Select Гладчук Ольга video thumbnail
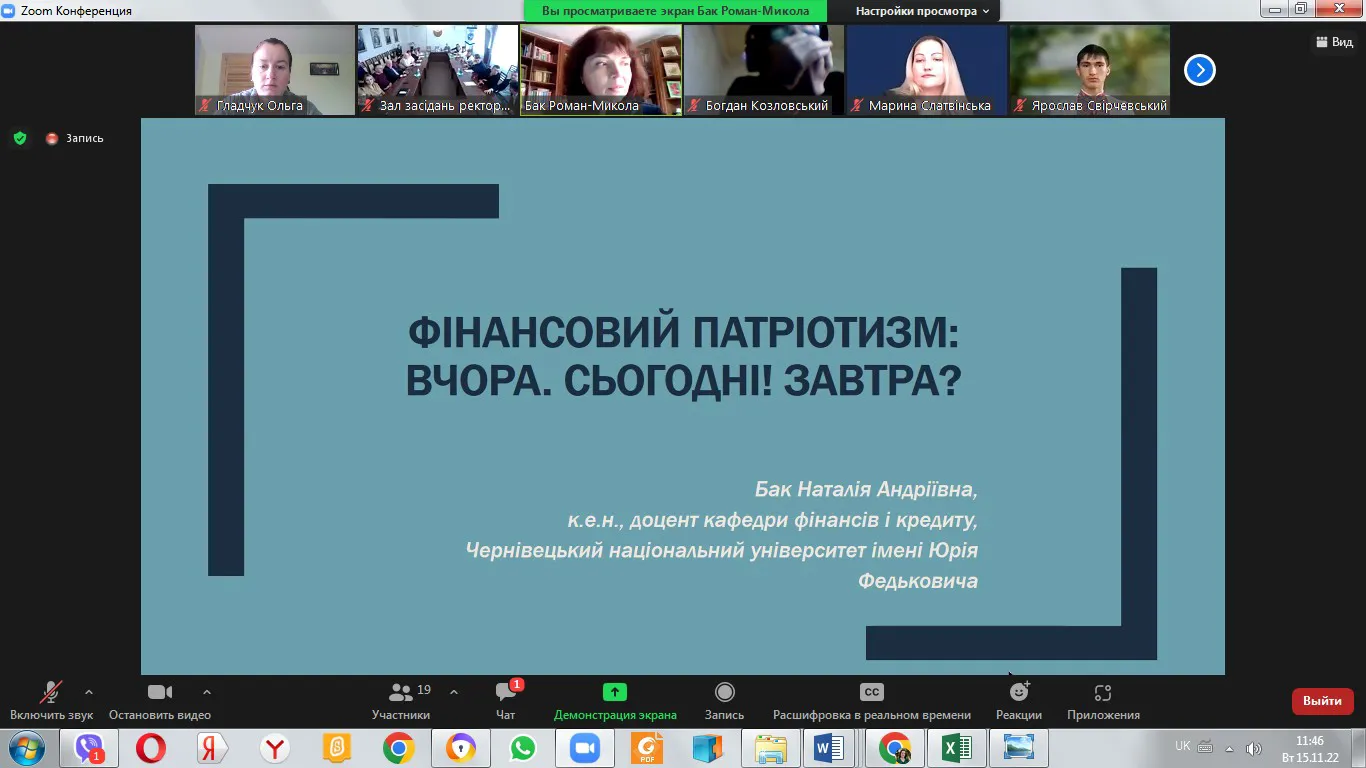Image resolution: width=1366 pixels, height=768 pixels. [275, 70]
